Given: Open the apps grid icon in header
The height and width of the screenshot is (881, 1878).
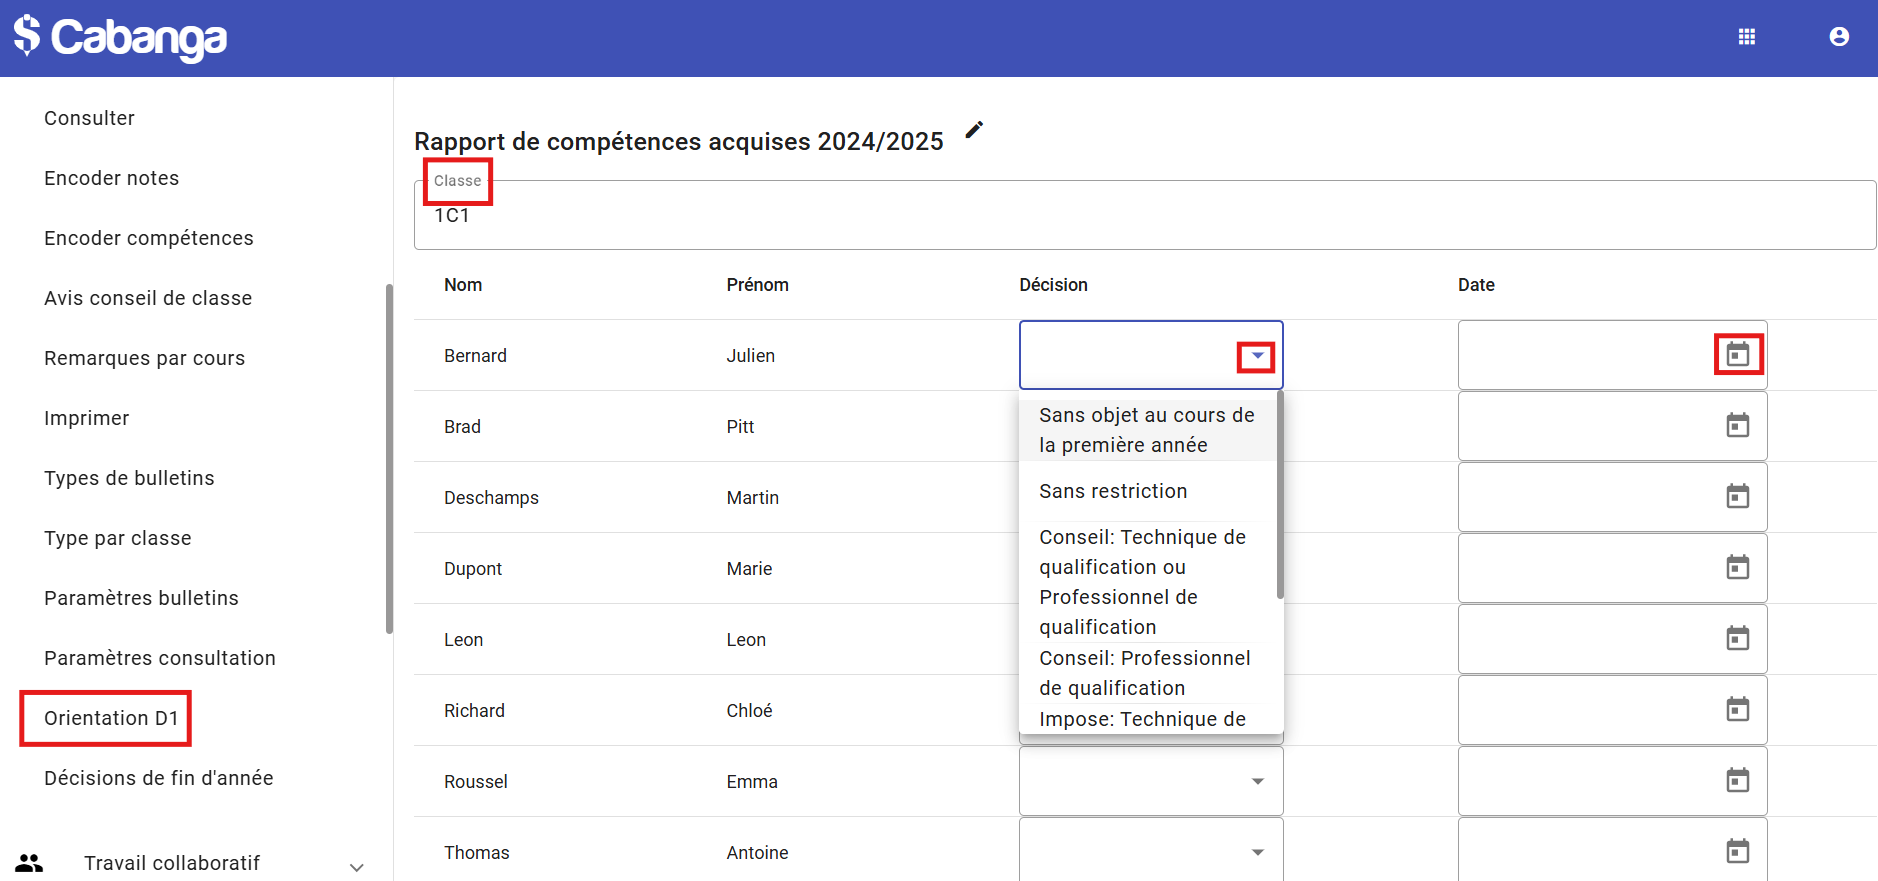Looking at the screenshot, I should click(x=1747, y=37).
